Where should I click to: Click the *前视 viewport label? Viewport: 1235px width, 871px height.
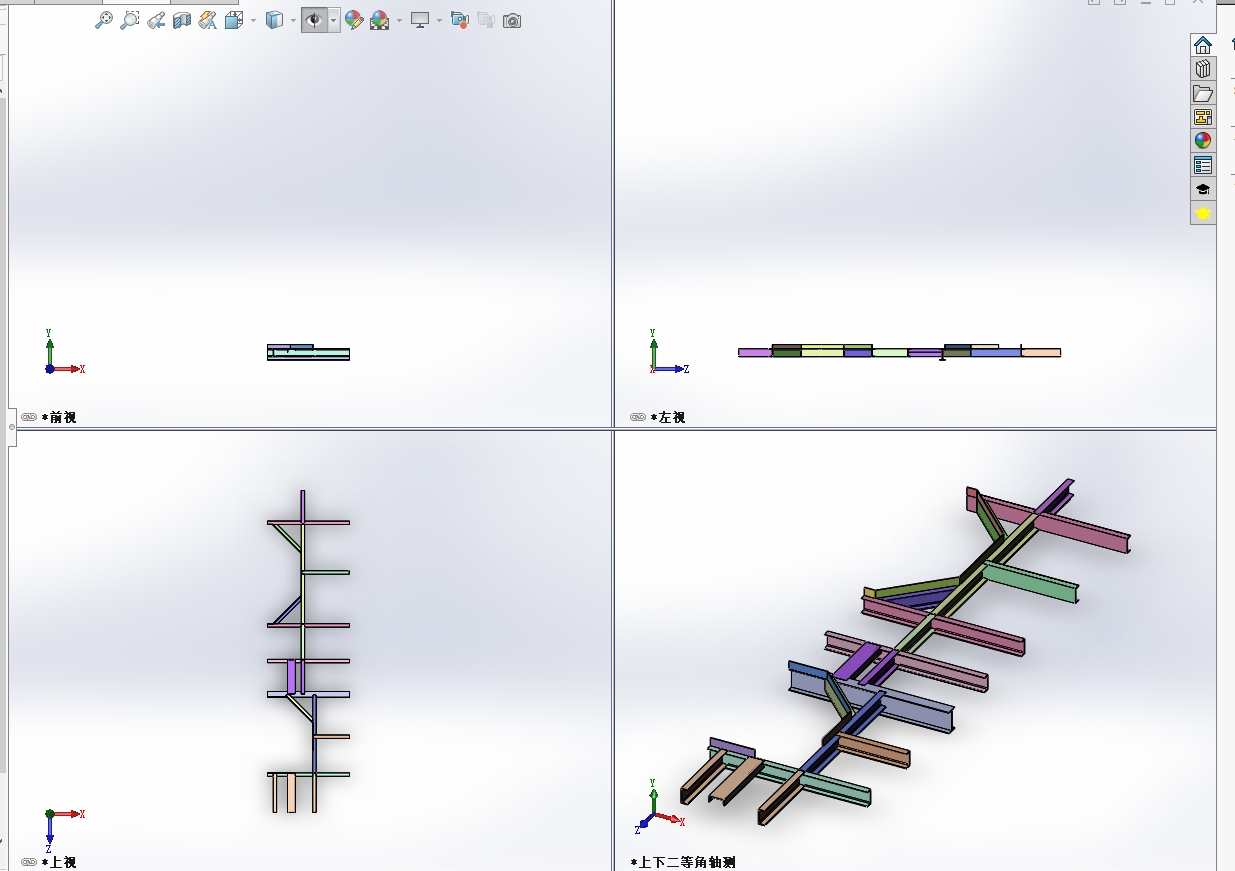pos(59,417)
